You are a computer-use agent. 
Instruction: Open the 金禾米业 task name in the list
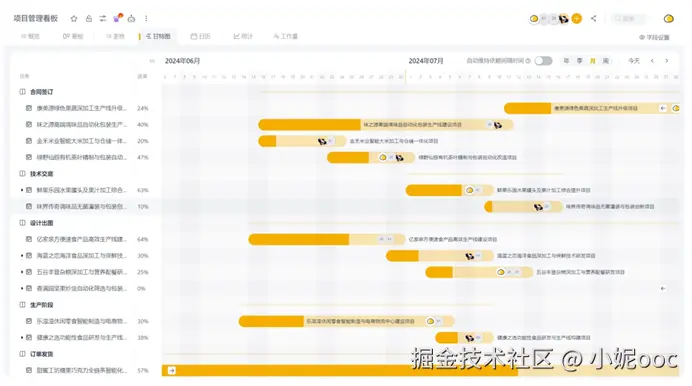(82, 141)
